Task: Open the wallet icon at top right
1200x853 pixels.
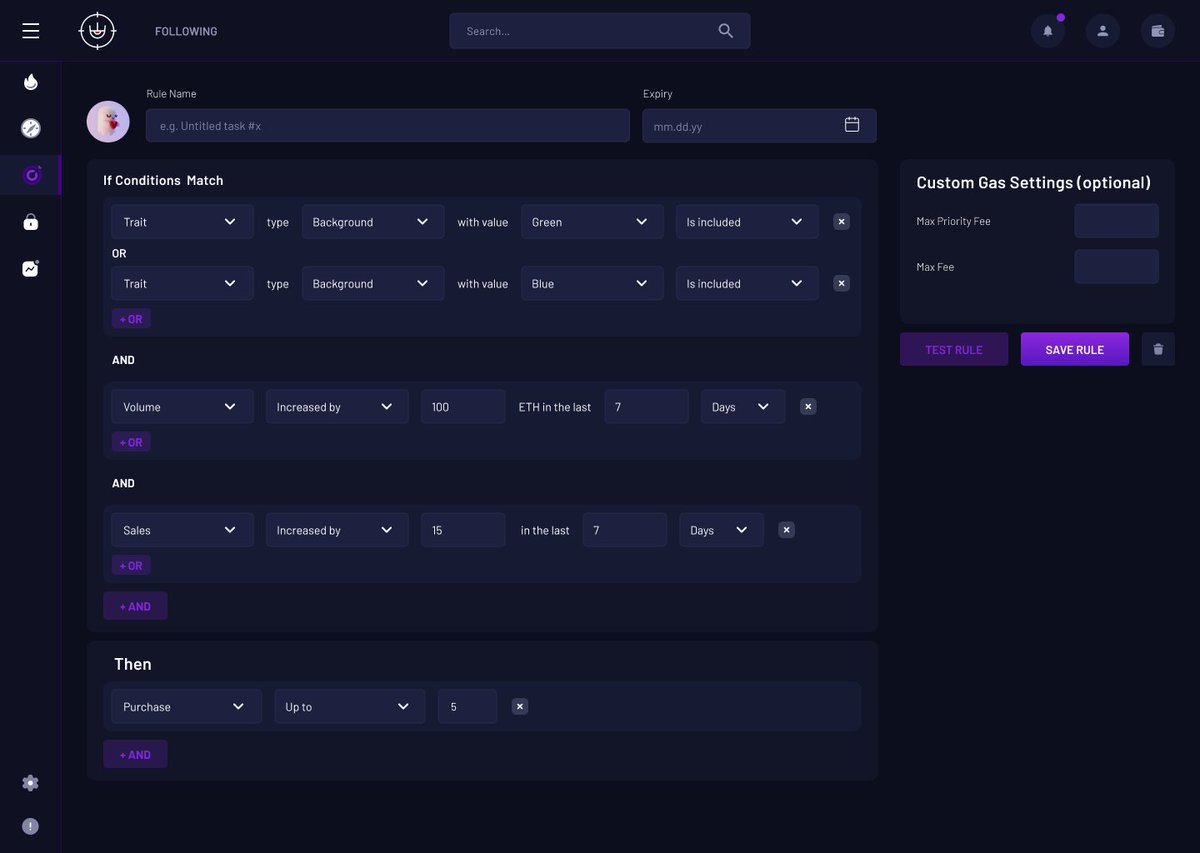Action: point(1157,31)
